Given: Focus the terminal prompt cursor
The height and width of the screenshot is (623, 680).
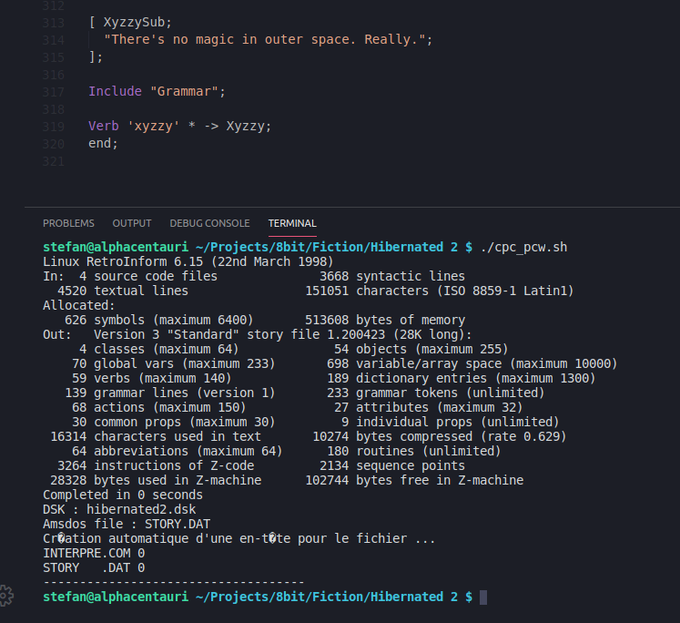Looking at the screenshot, I should click(483, 597).
